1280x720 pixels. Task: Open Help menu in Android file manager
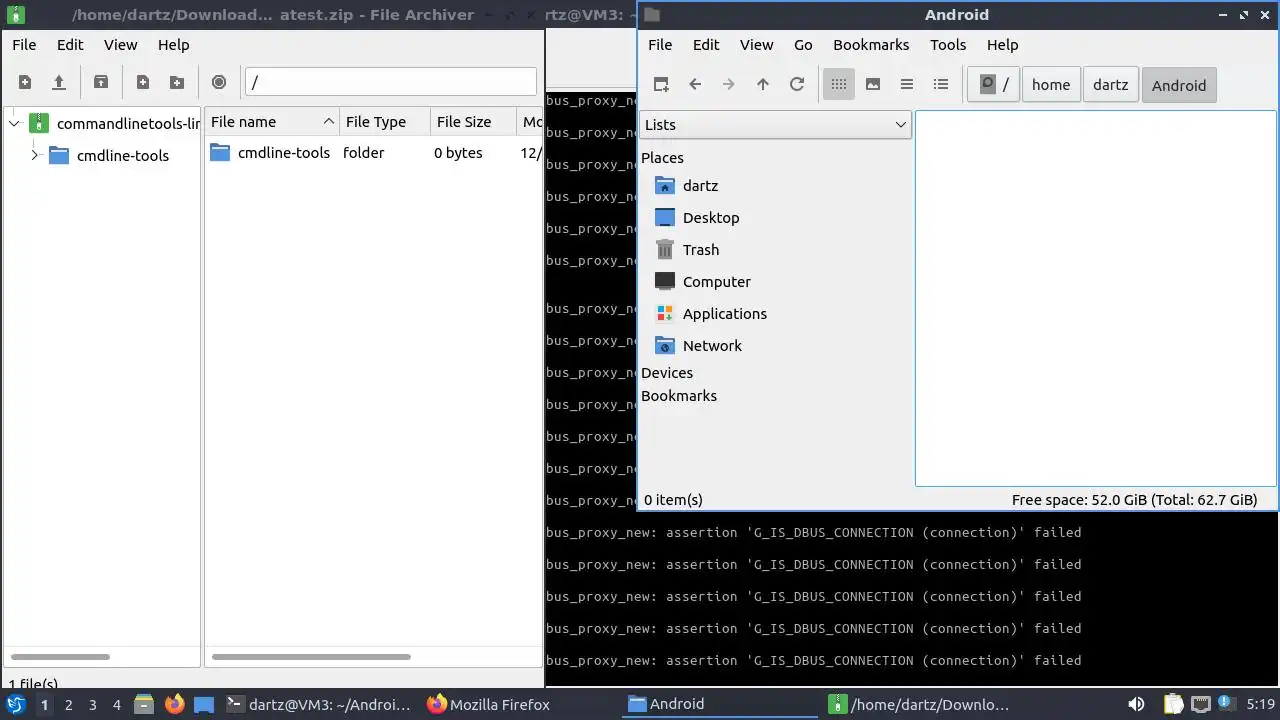(1002, 44)
